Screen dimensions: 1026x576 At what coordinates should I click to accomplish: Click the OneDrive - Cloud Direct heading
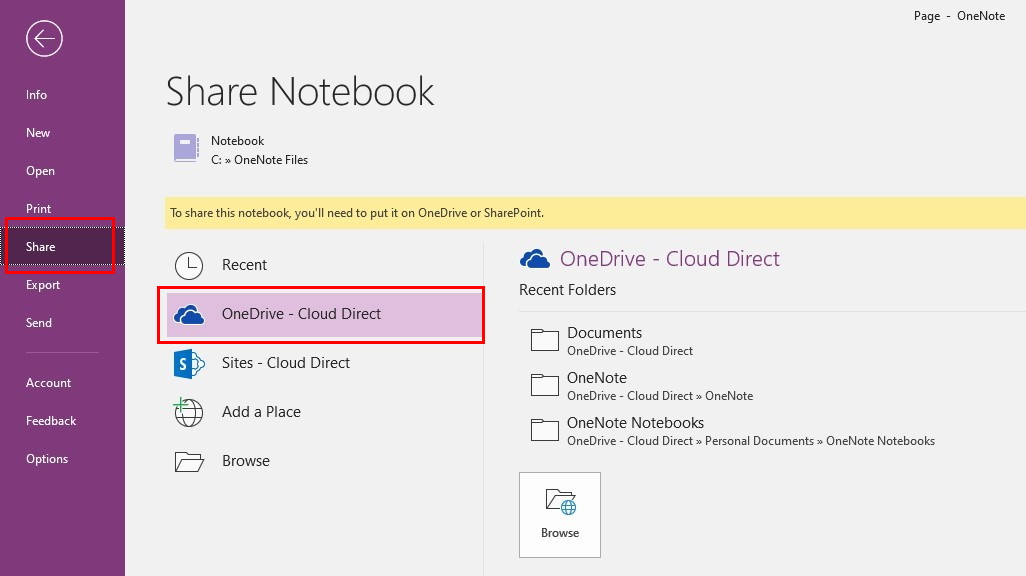tap(670, 259)
